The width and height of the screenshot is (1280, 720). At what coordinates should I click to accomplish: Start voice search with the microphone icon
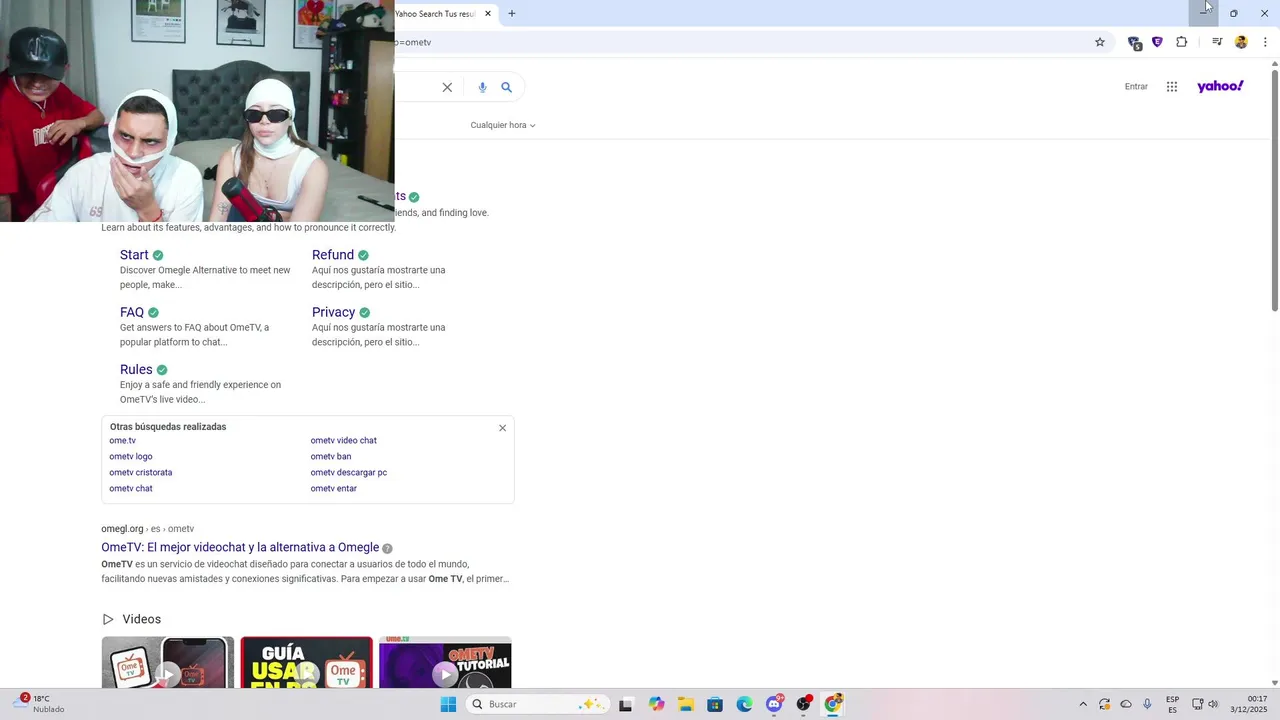click(x=482, y=87)
